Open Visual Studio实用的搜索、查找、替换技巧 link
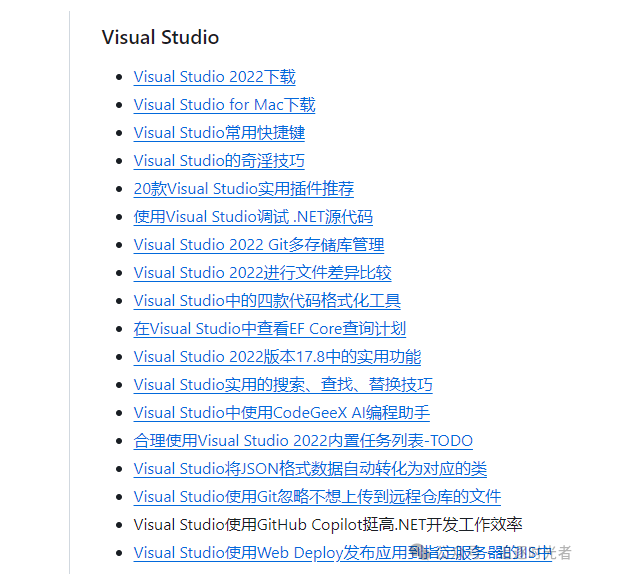The height and width of the screenshot is (579, 632). 283,385
